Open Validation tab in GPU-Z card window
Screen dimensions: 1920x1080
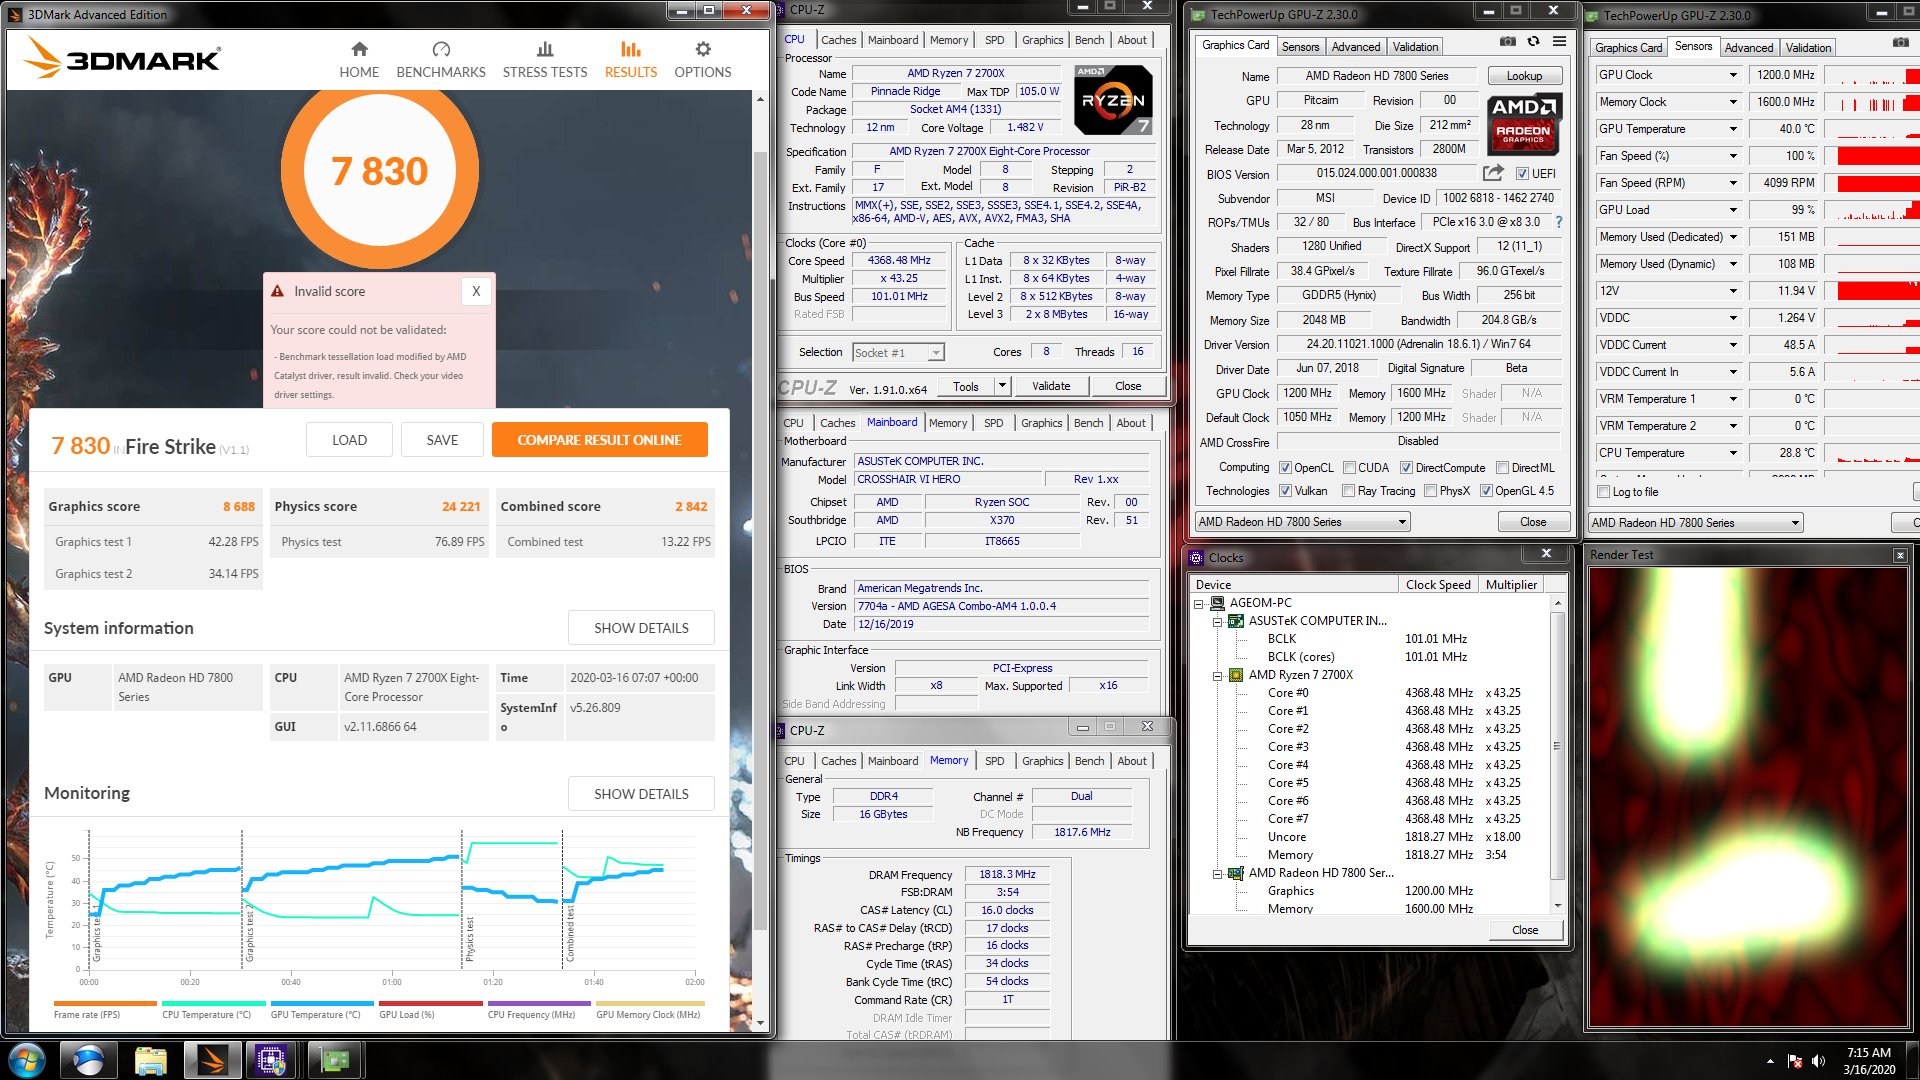[x=1415, y=47]
